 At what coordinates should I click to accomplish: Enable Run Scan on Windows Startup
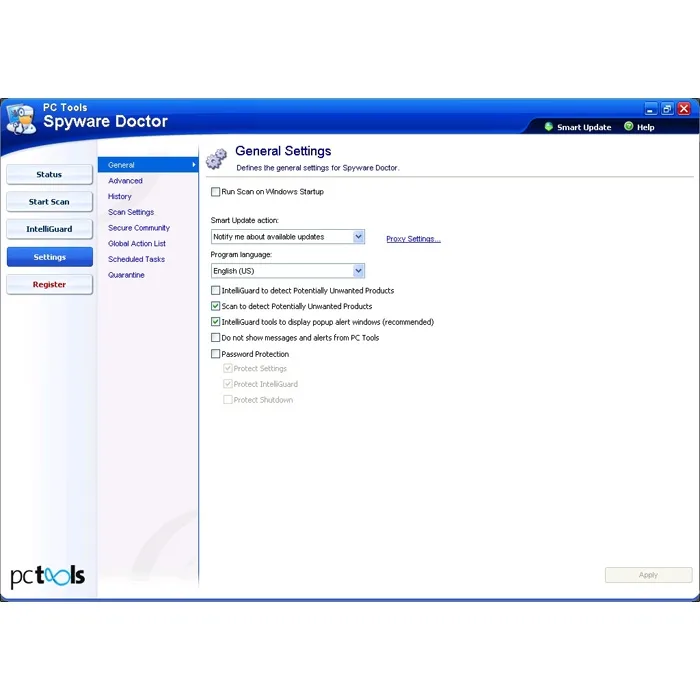[x=216, y=192]
